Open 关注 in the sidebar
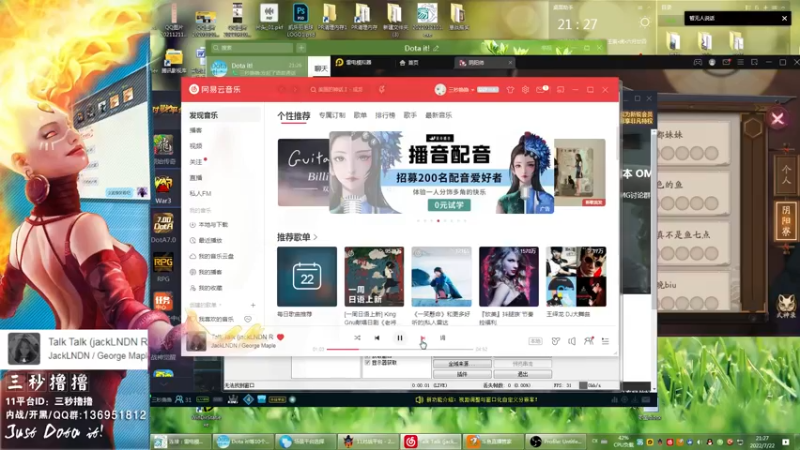This screenshot has width=800, height=450. [196, 162]
